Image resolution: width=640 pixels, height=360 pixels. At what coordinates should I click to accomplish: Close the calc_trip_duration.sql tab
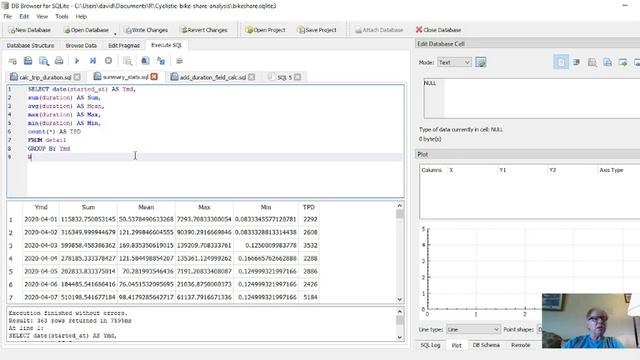[x=77, y=77]
